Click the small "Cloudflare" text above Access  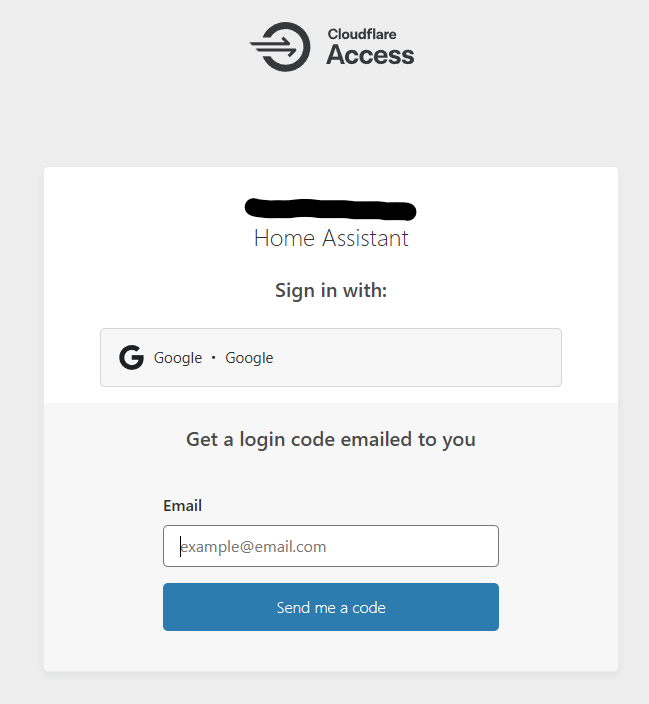point(360,34)
